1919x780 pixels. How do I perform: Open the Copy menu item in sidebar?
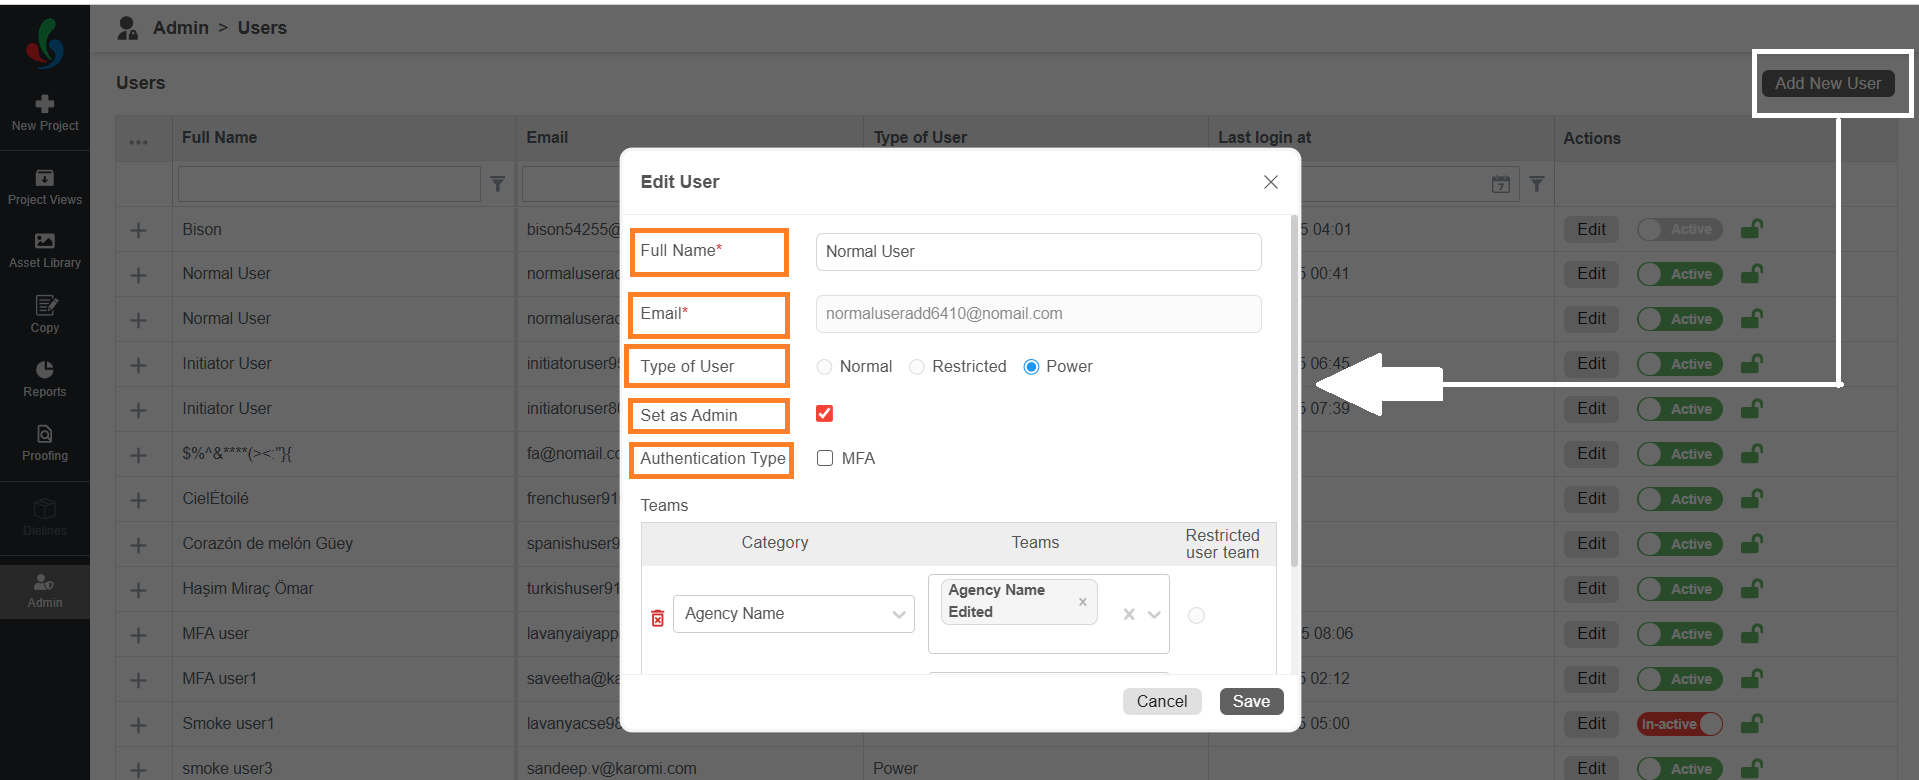click(x=45, y=314)
